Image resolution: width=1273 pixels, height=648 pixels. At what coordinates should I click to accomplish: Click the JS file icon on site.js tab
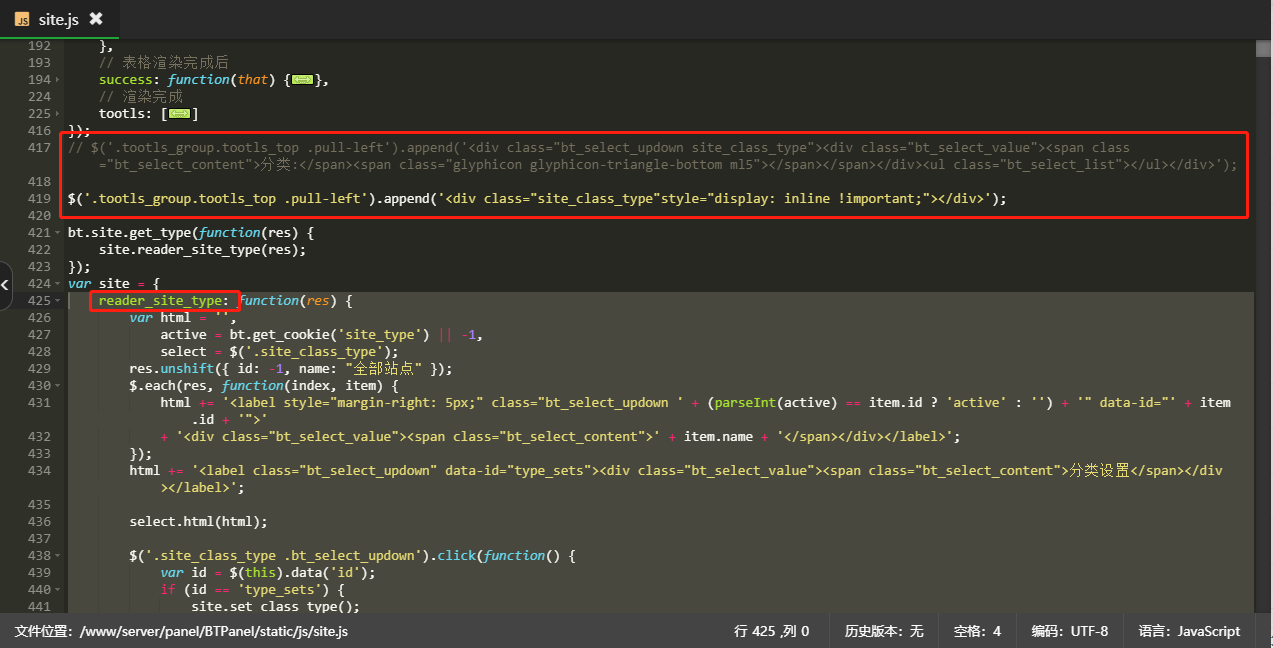22,19
